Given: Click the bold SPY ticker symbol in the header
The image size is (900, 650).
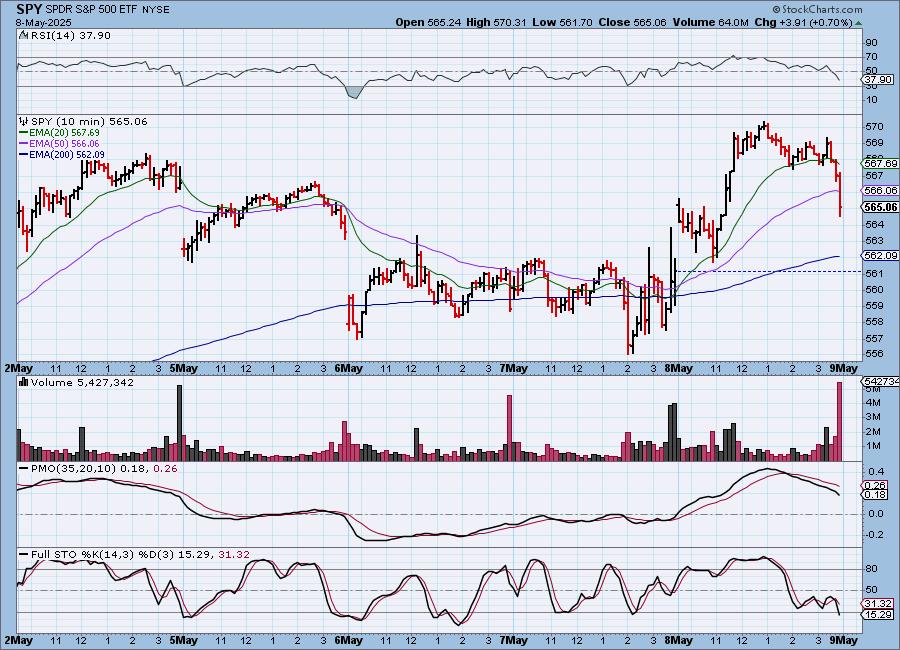Looking at the screenshot, I should (x=29, y=9).
